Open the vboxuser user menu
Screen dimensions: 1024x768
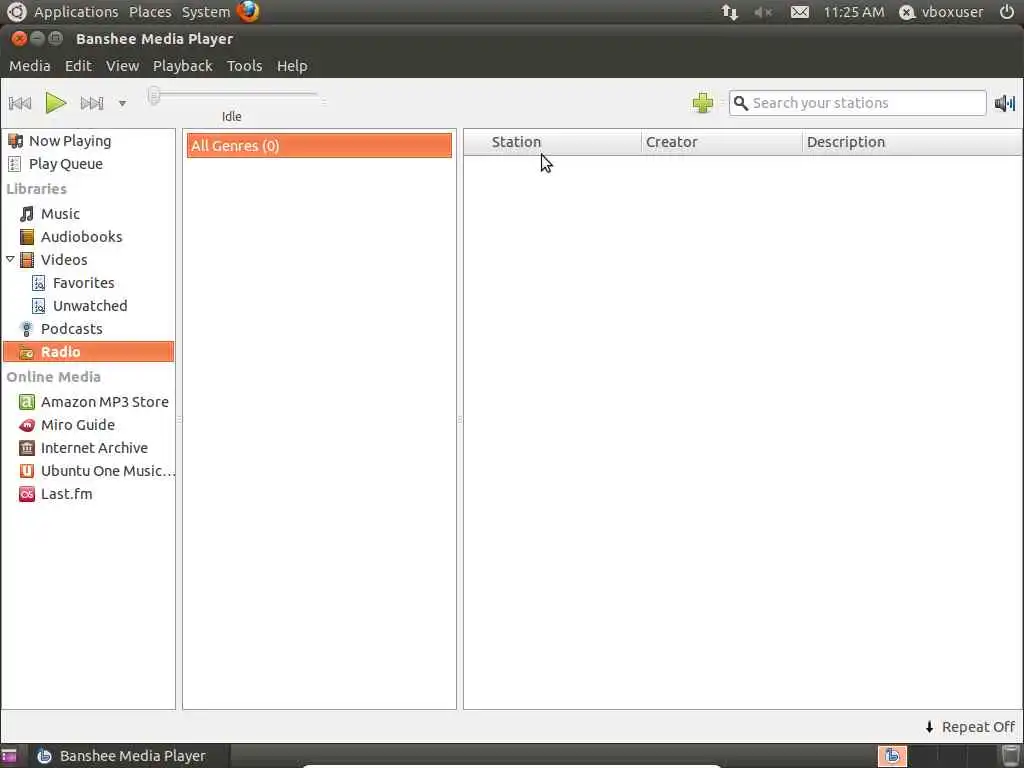tap(941, 12)
